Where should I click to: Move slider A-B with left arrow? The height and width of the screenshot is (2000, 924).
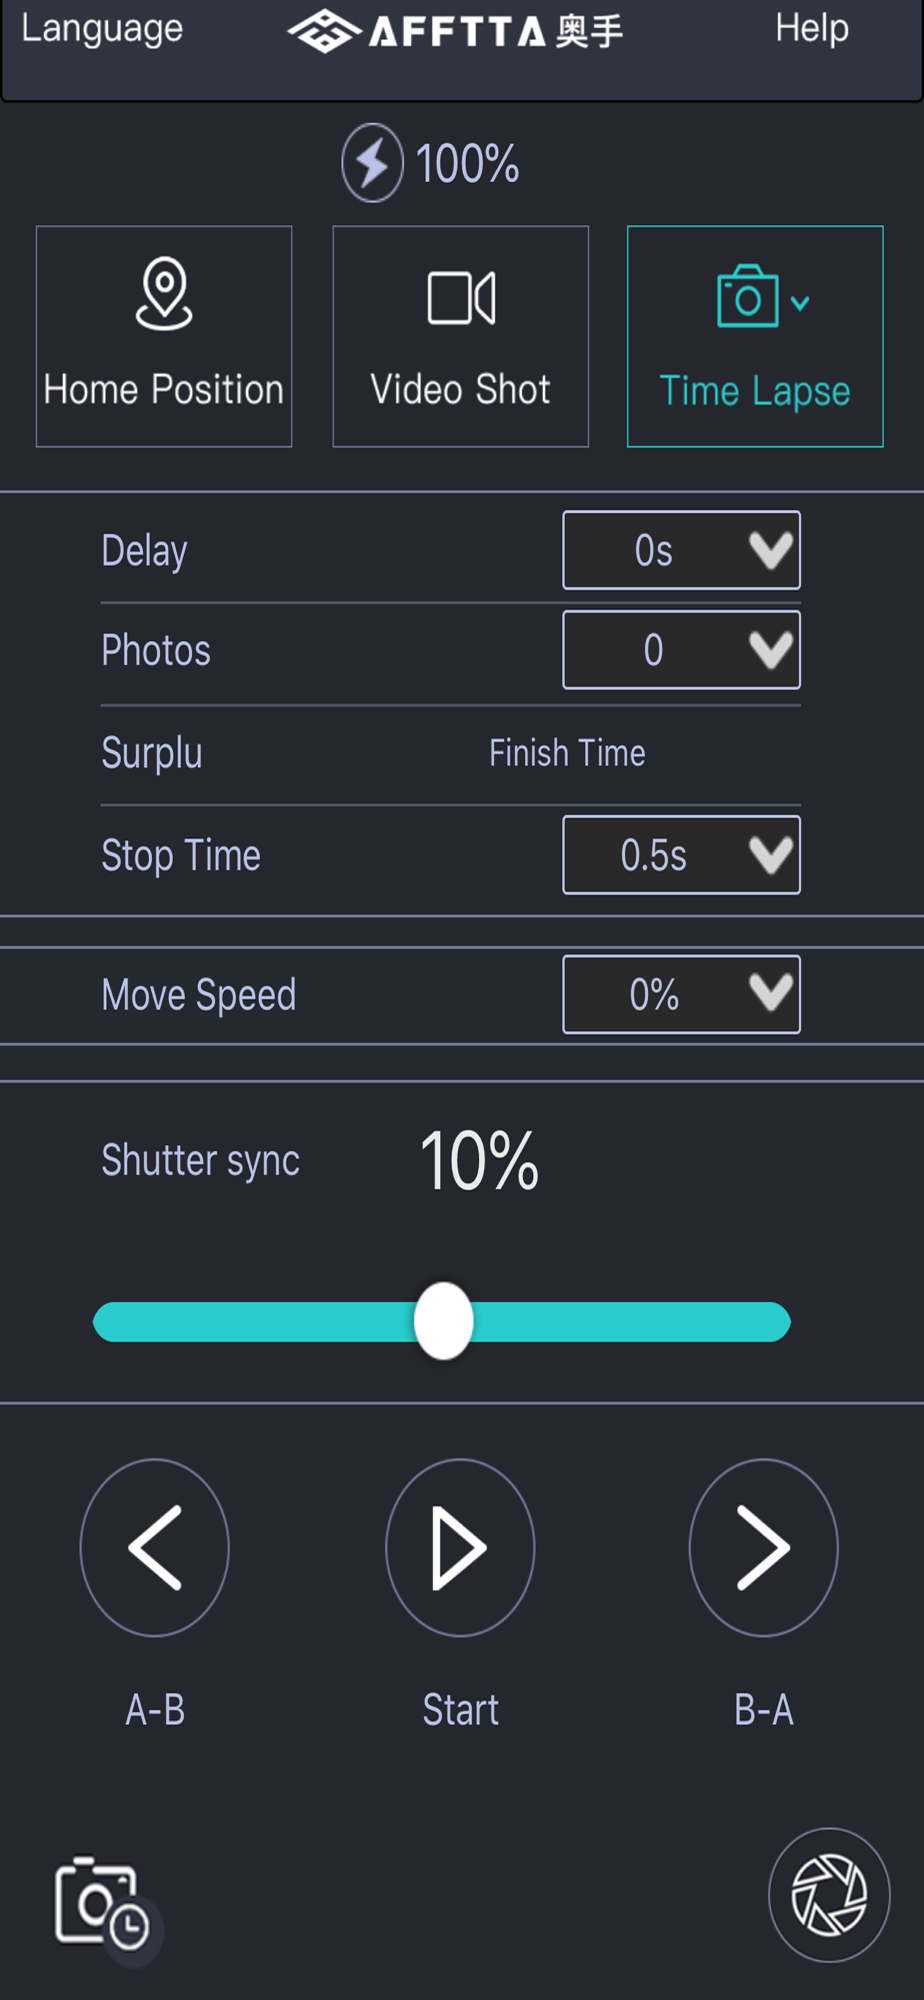tap(155, 1548)
